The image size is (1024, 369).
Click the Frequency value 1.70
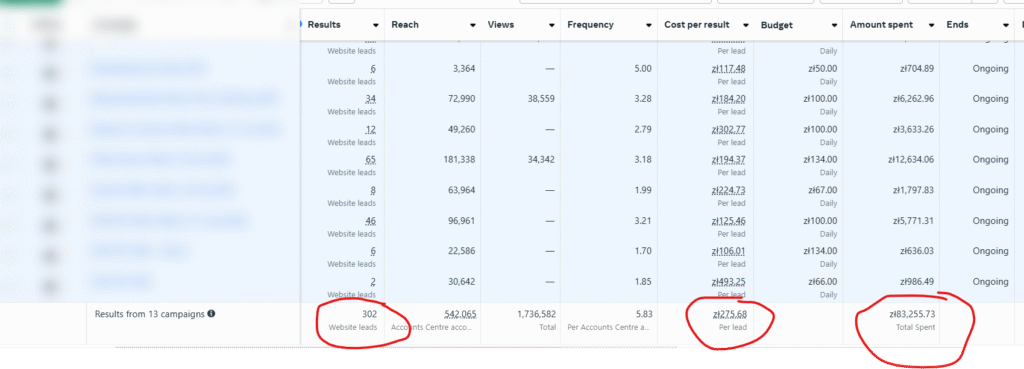pos(643,251)
